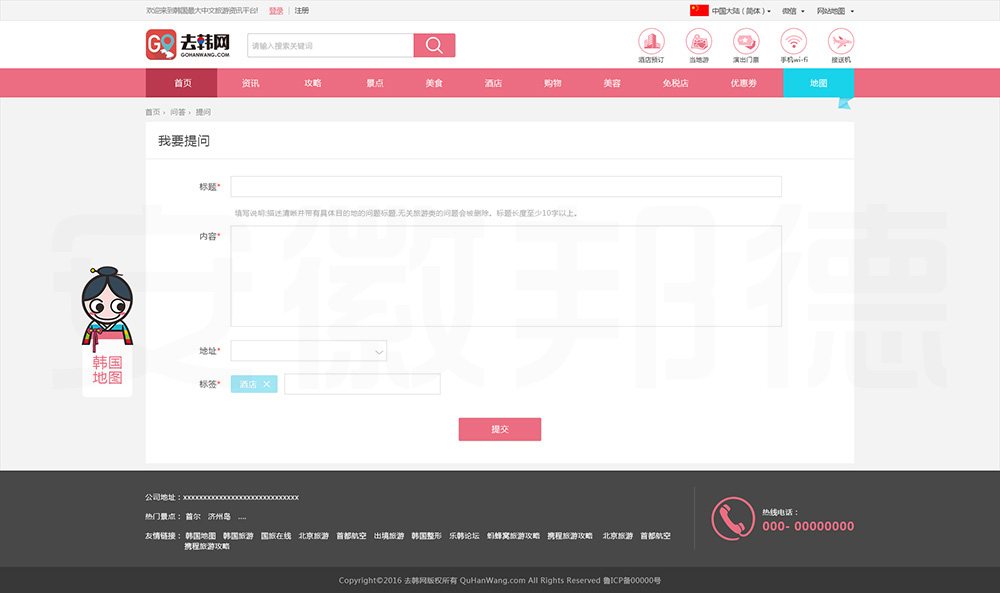The width and height of the screenshot is (1000, 593).
Task: Expand the 网站地图 dropdown
Action: [x=835, y=11]
